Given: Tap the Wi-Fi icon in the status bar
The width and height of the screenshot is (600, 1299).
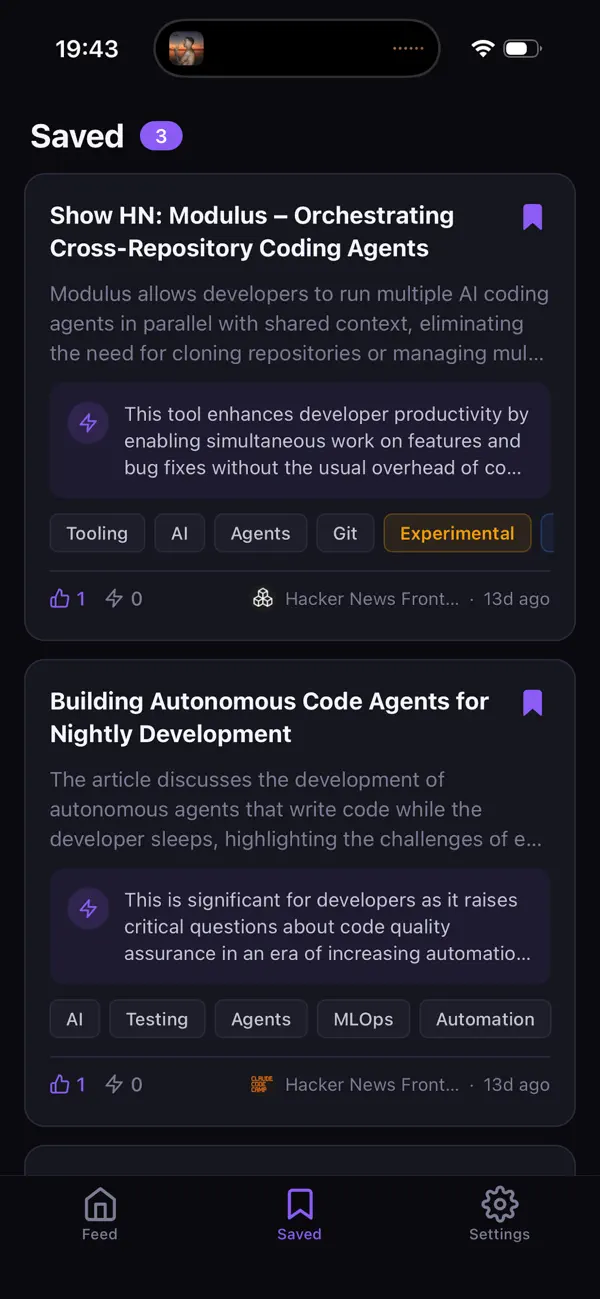Looking at the screenshot, I should click(483, 46).
